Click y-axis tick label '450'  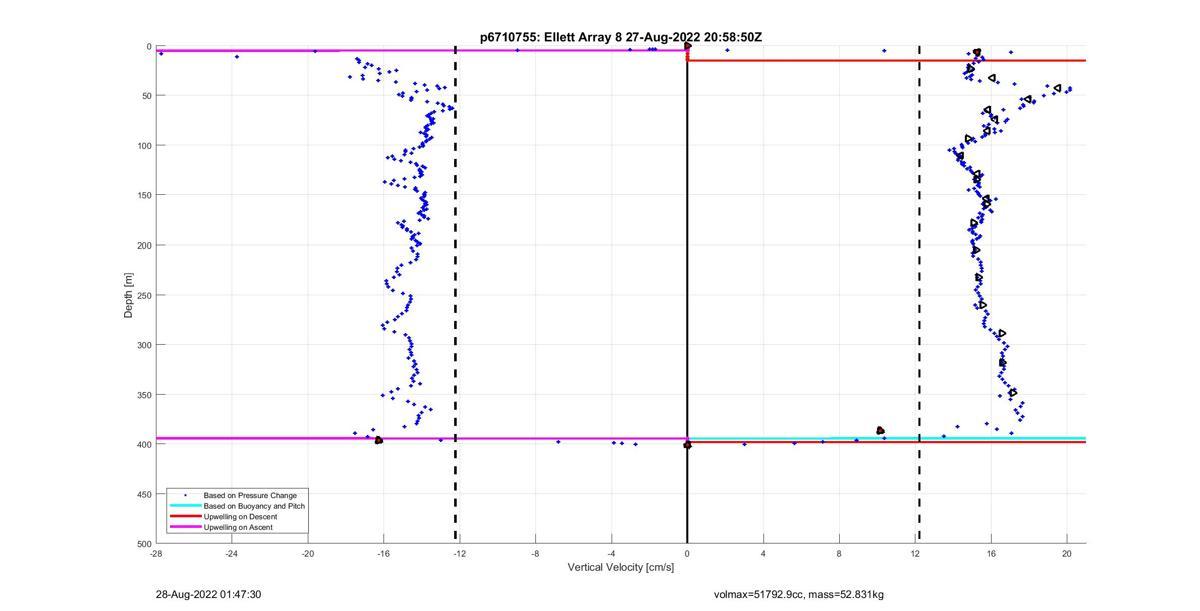click(x=144, y=494)
